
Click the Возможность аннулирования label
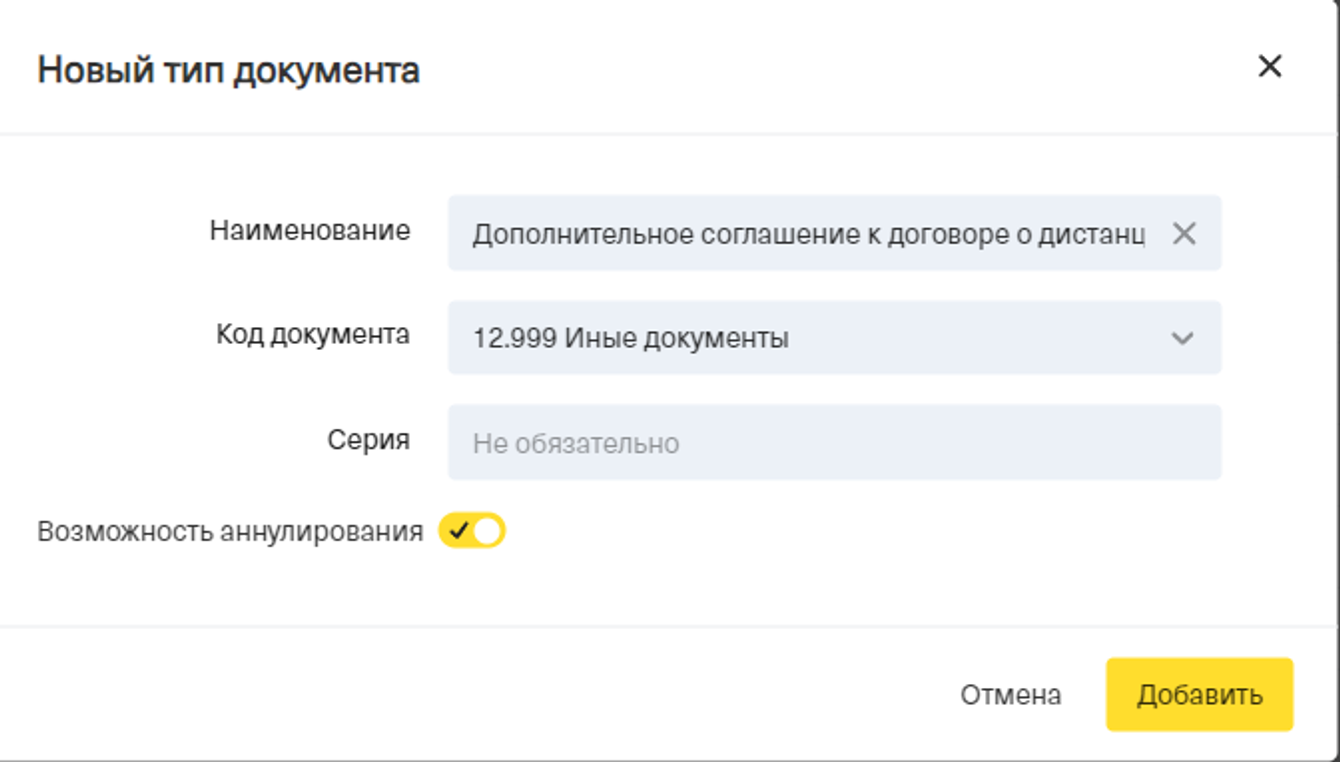[230, 531]
